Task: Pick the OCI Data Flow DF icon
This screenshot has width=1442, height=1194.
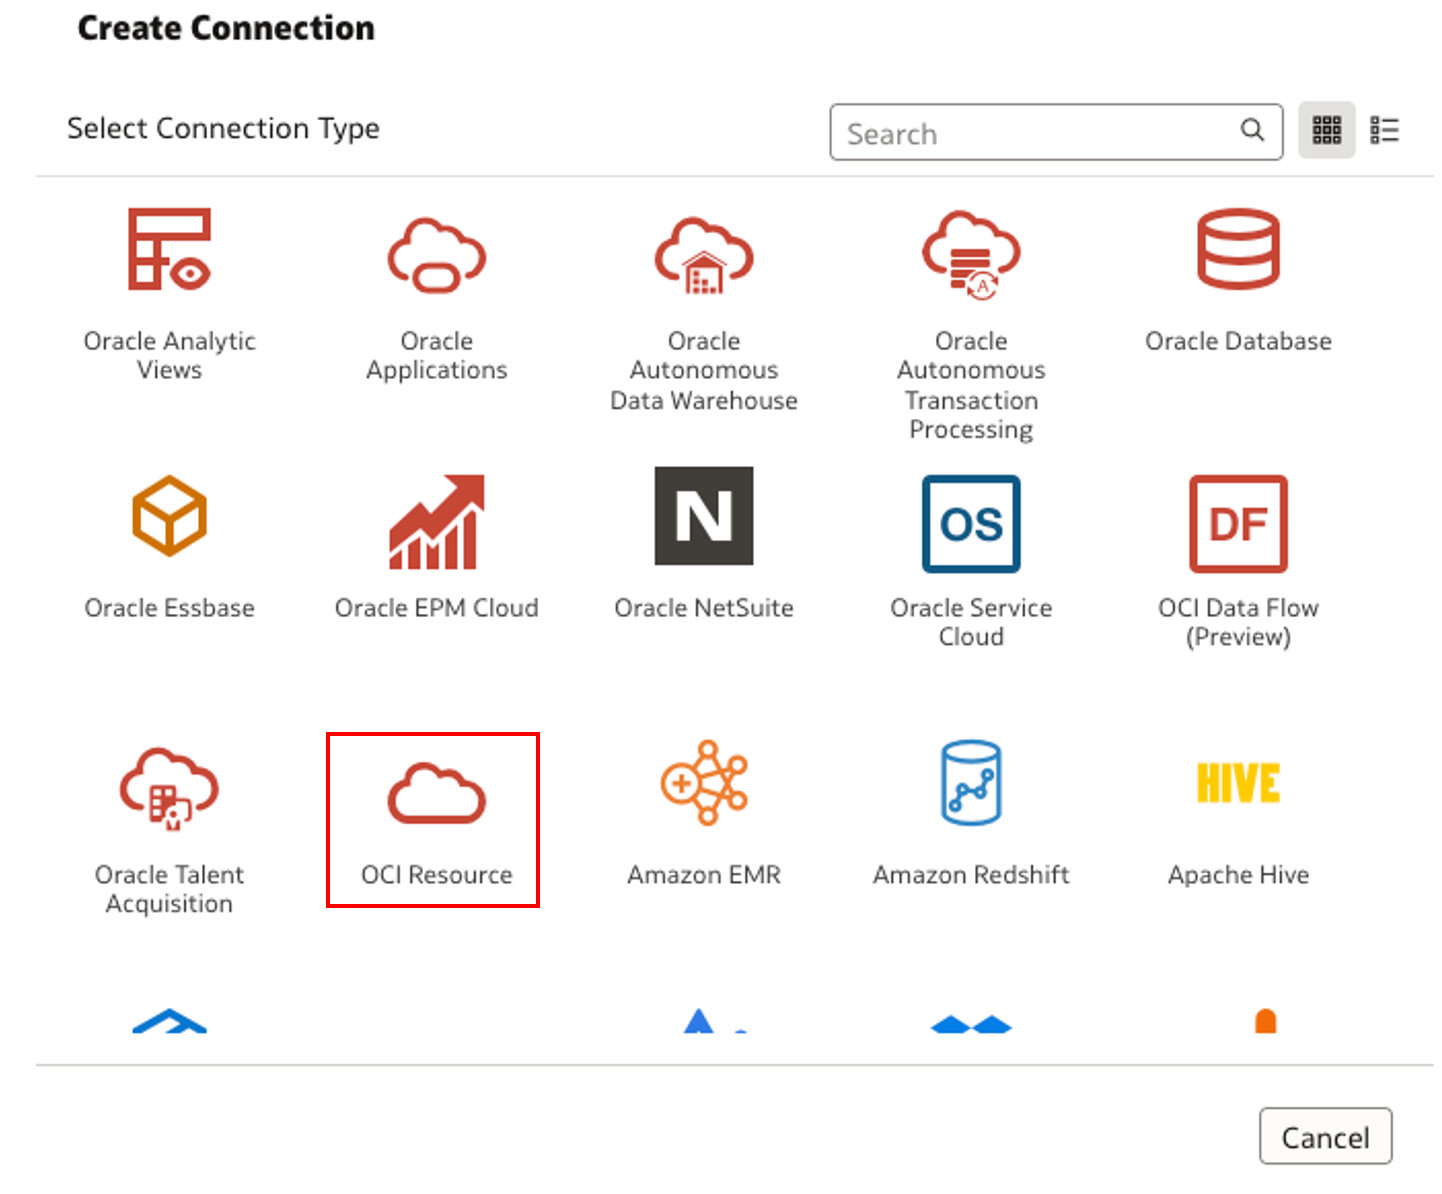Action: (1238, 524)
